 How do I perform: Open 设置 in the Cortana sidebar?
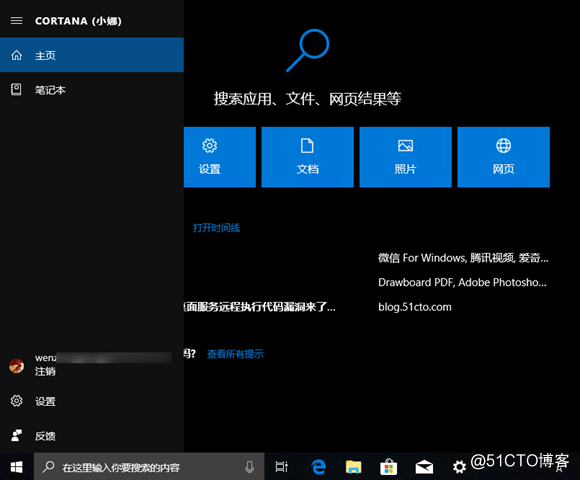click(92, 401)
